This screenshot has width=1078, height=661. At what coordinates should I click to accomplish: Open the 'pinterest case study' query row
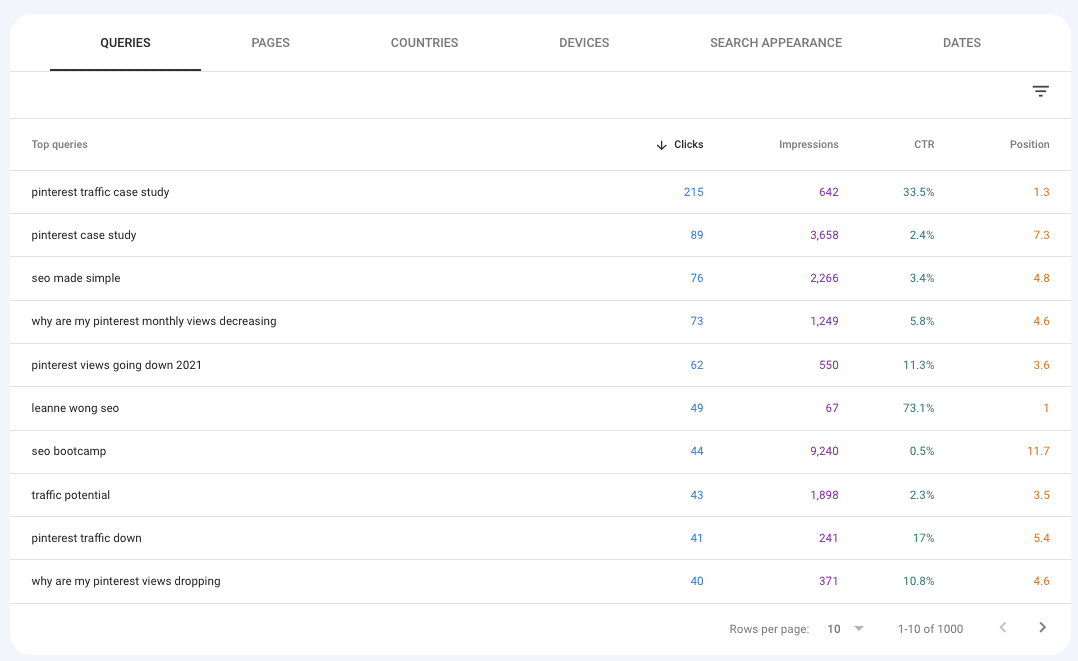coord(83,235)
